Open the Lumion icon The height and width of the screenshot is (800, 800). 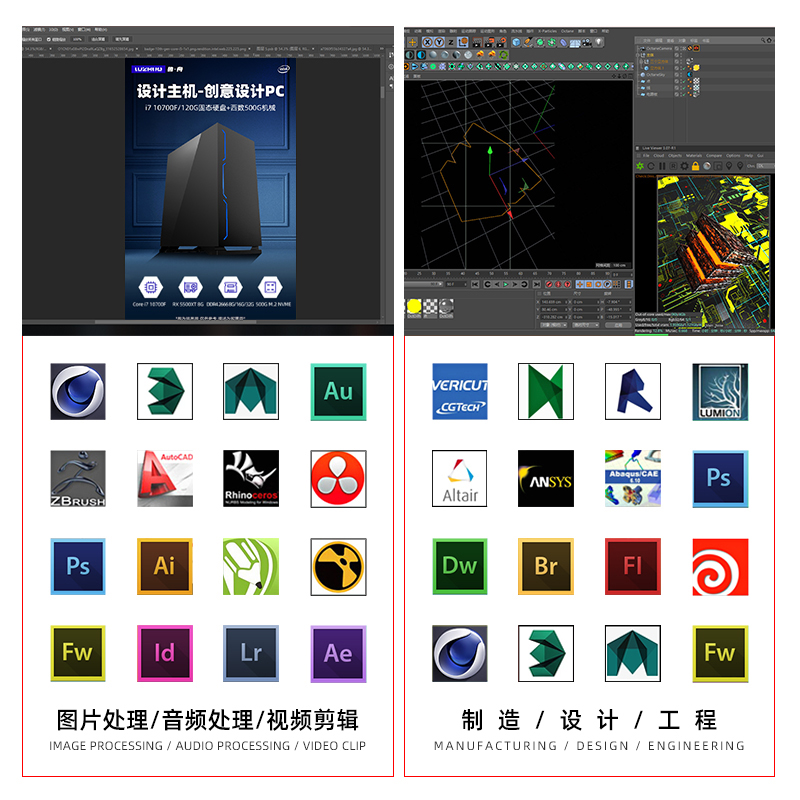pyautogui.click(x=720, y=391)
